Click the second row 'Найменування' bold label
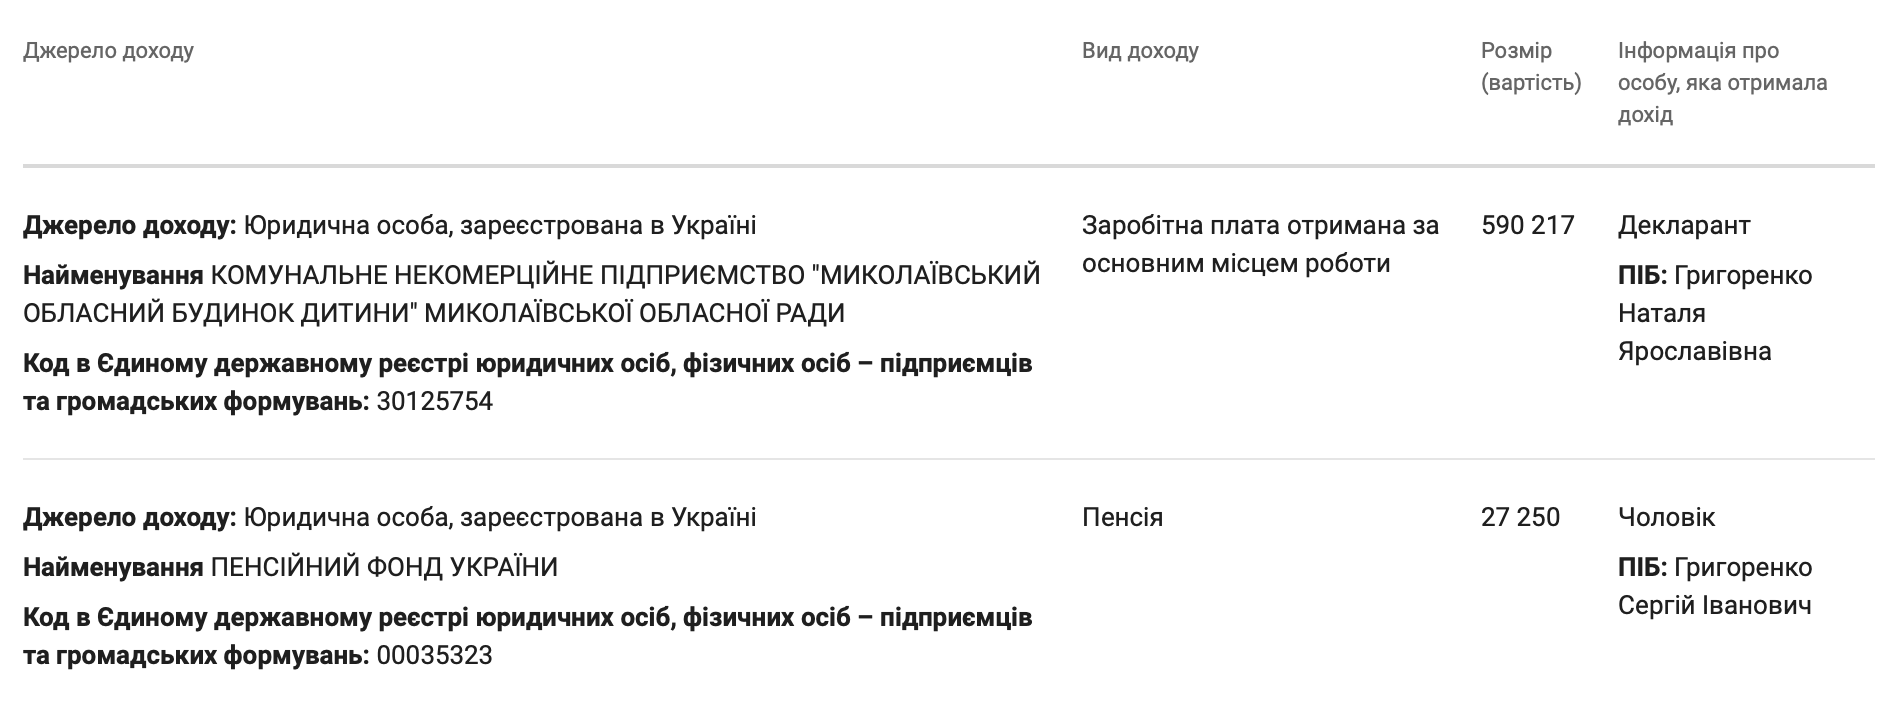The width and height of the screenshot is (1896, 713). 113,568
